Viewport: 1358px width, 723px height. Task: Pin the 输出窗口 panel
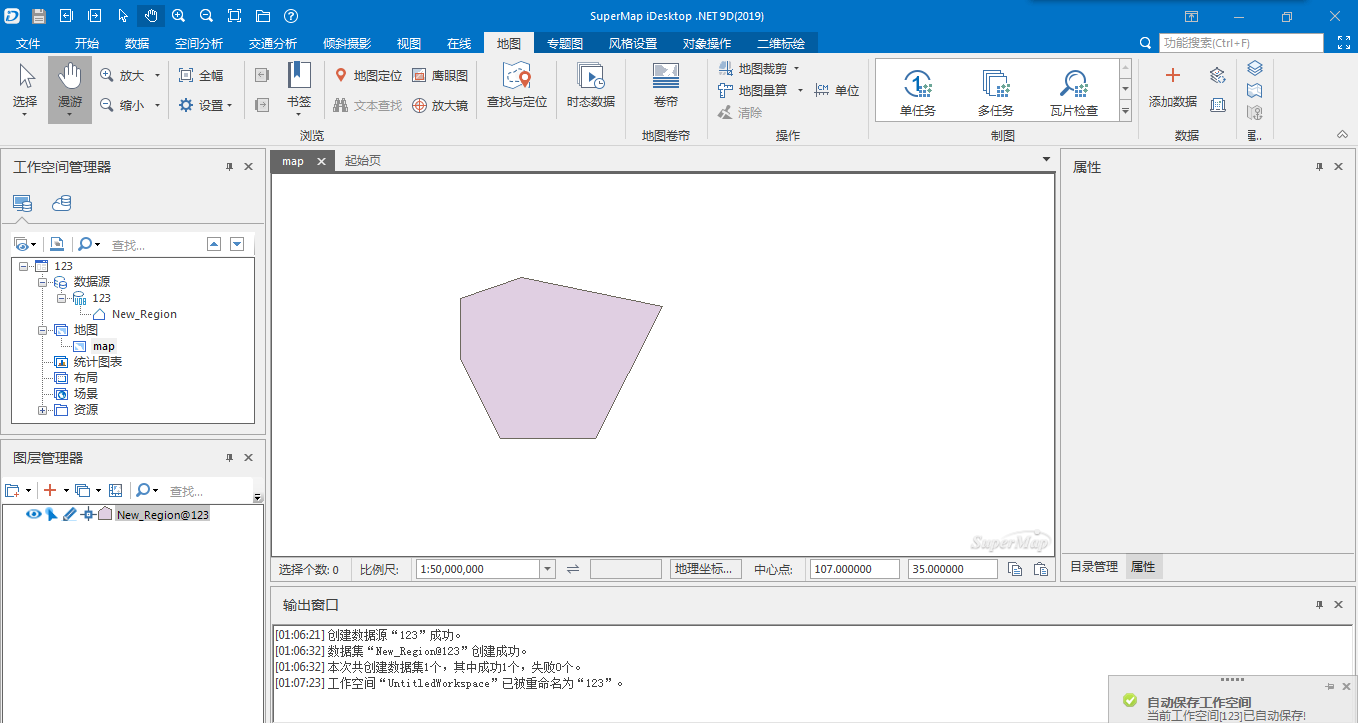click(1319, 605)
